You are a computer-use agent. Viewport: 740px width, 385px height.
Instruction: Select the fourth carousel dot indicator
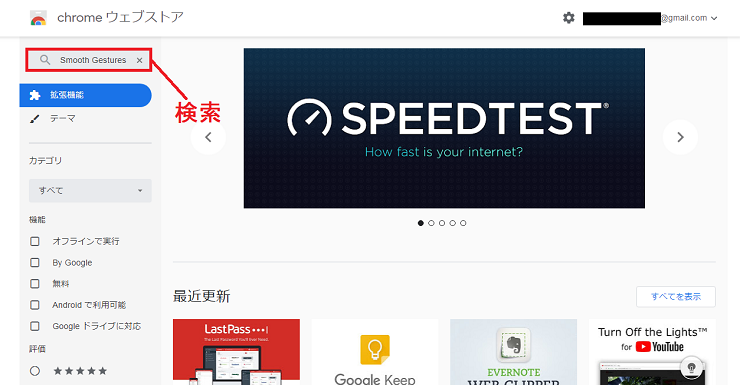pos(452,223)
